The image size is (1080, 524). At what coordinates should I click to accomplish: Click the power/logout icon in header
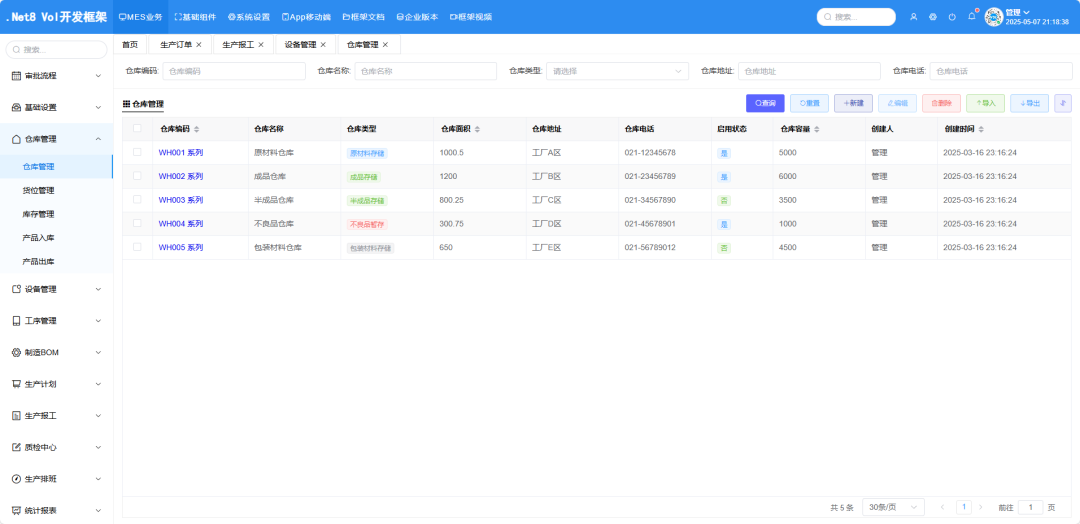point(951,17)
